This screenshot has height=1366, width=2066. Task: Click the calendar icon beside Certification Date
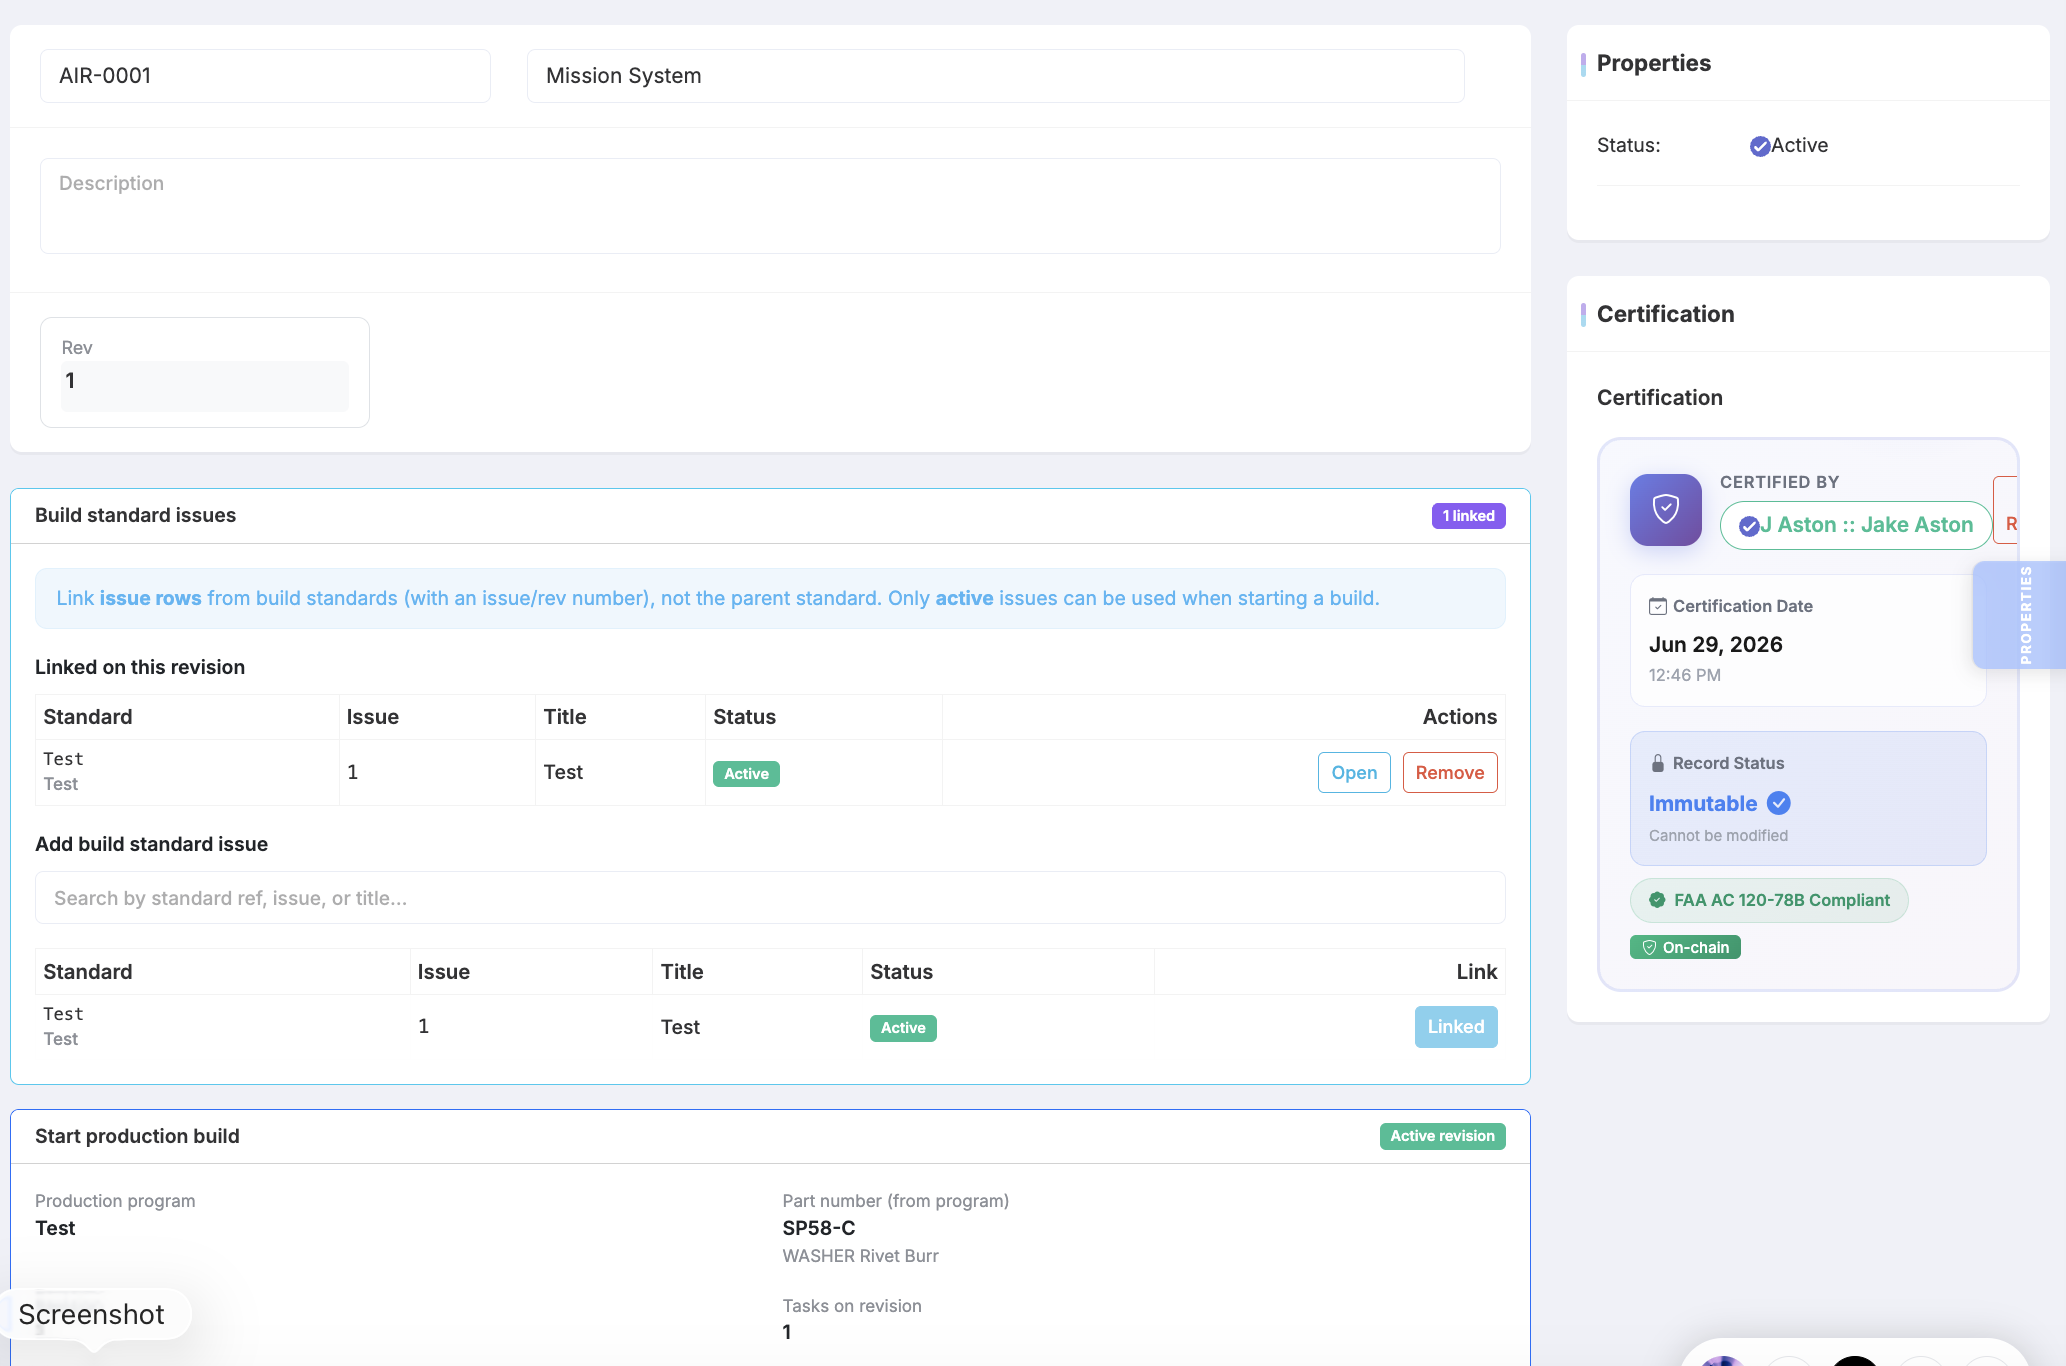[x=1657, y=606]
